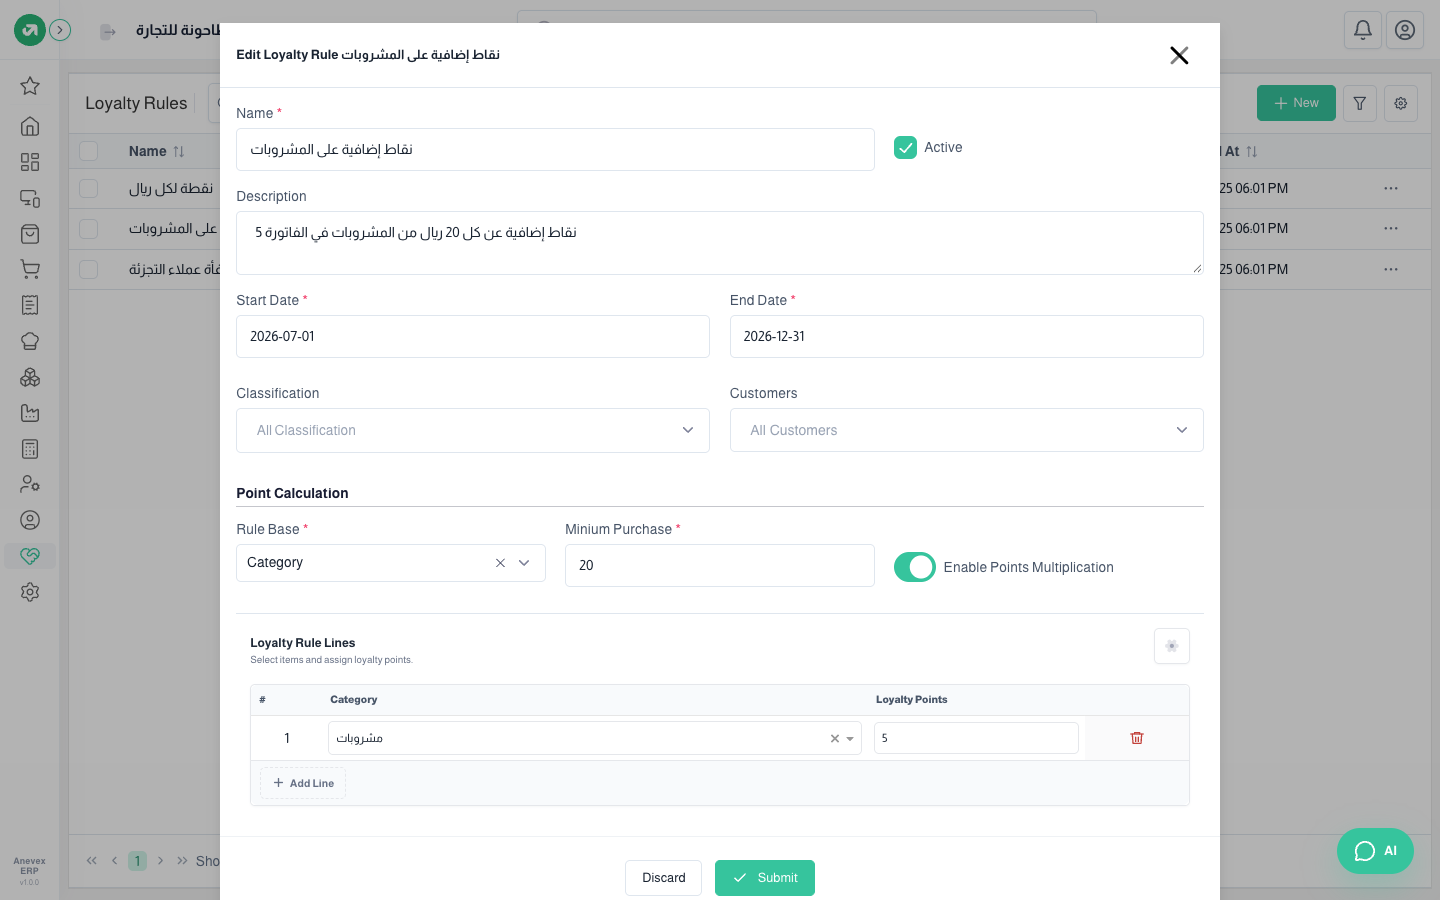This screenshot has width=1440, height=900.
Task: Expand the مشروبات category dropdown arrow
Action: point(850,739)
